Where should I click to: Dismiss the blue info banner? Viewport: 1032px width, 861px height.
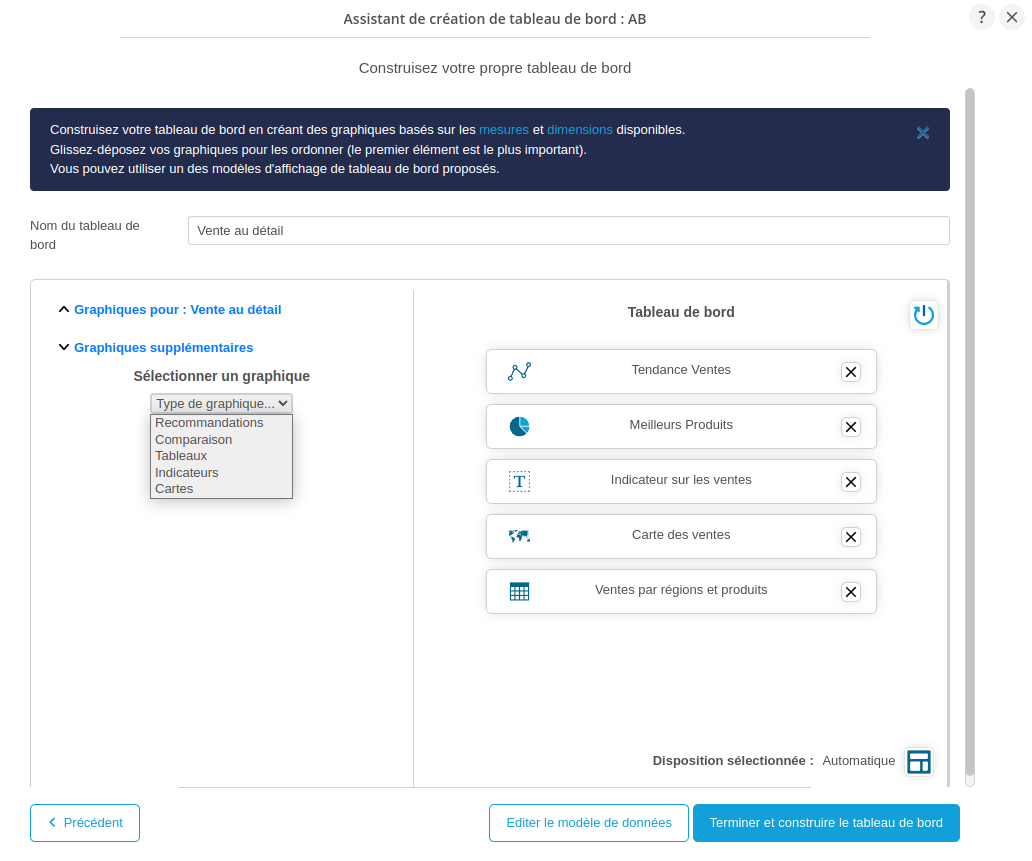[x=923, y=133]
